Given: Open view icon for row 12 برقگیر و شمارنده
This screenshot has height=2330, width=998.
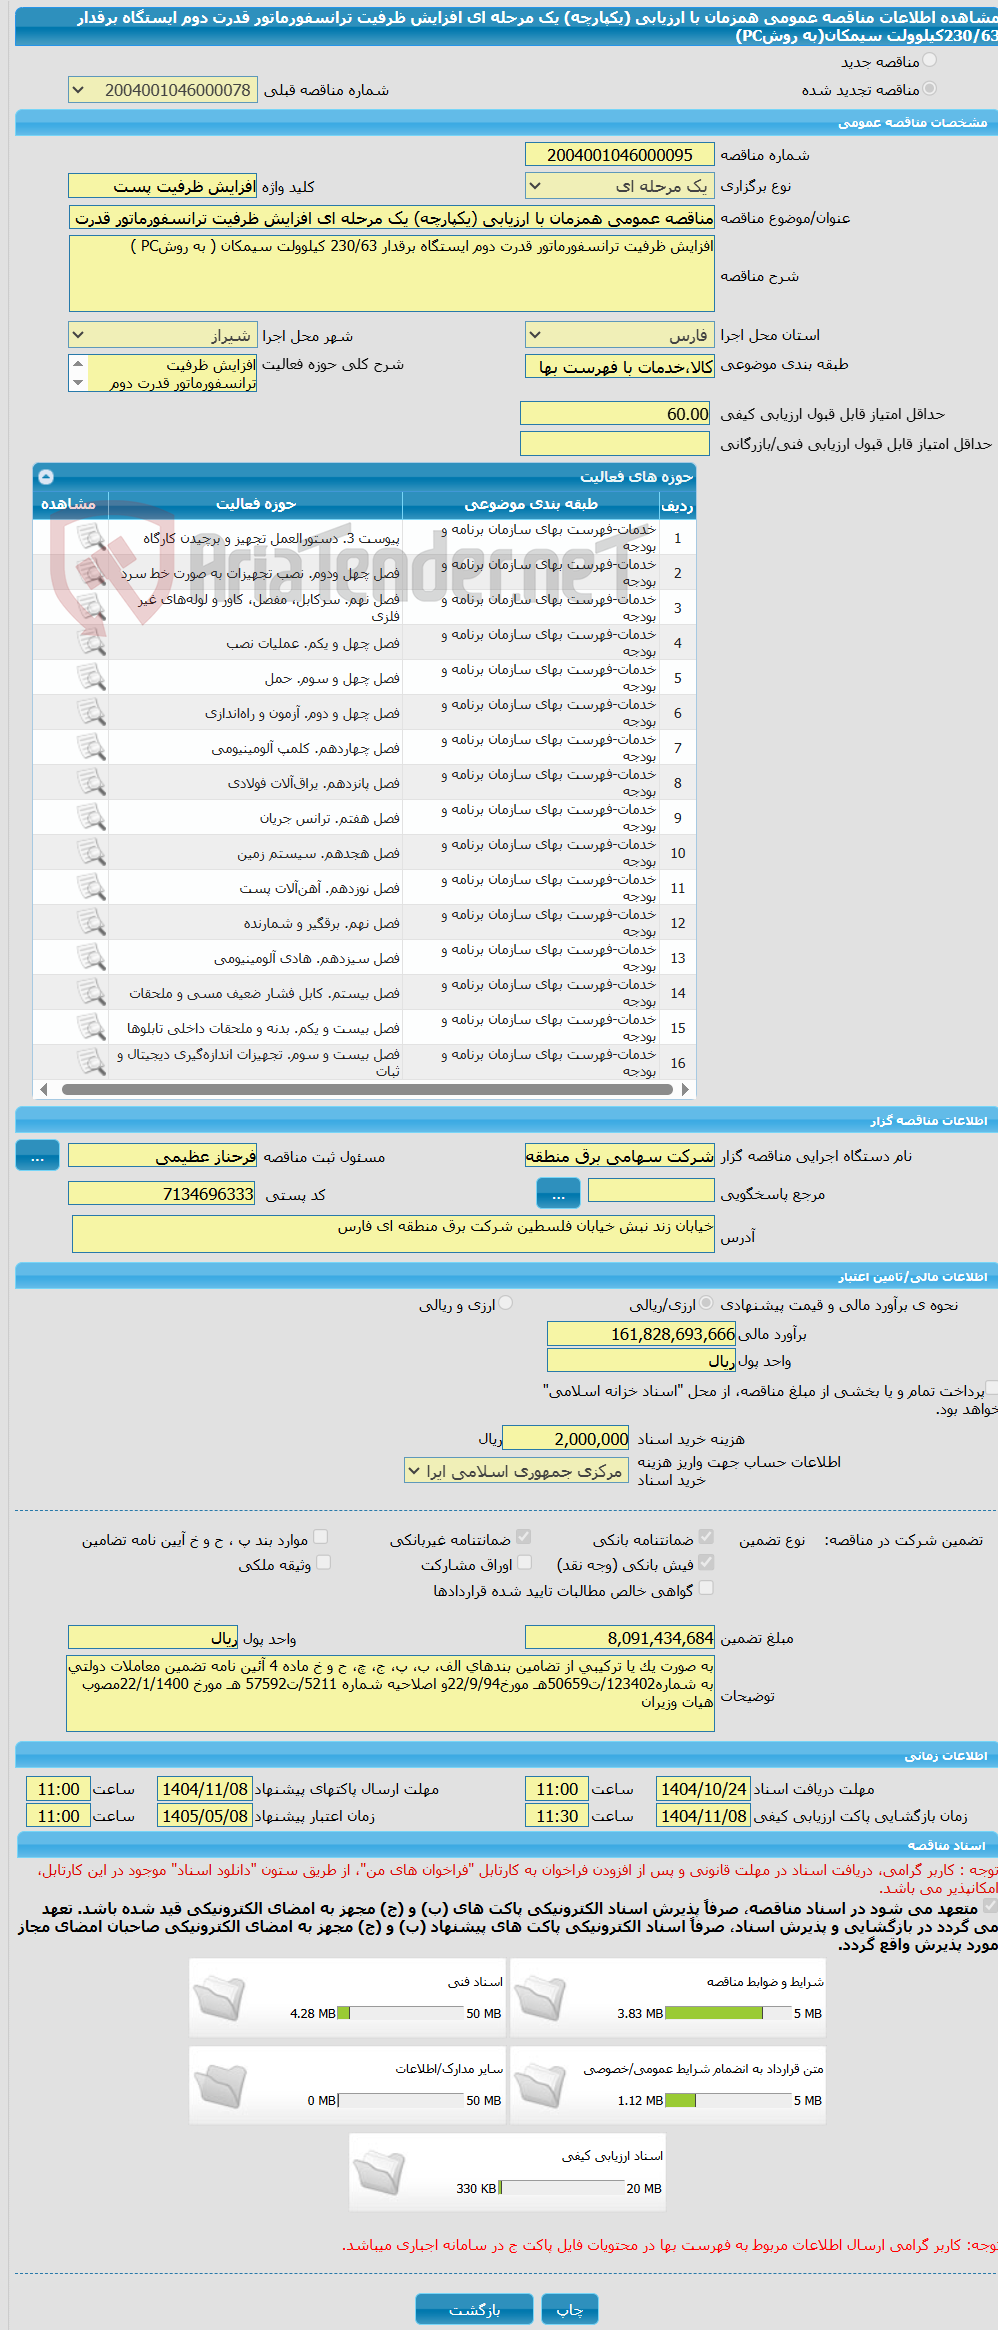Looking at the screenshot, I should click(91, 923).
